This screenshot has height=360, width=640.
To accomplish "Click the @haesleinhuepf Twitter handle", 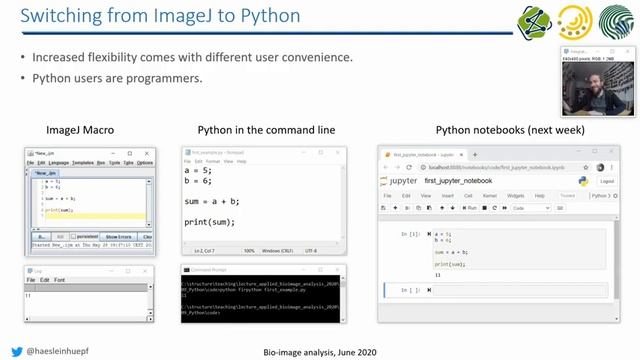I will [x=57, y=351].
